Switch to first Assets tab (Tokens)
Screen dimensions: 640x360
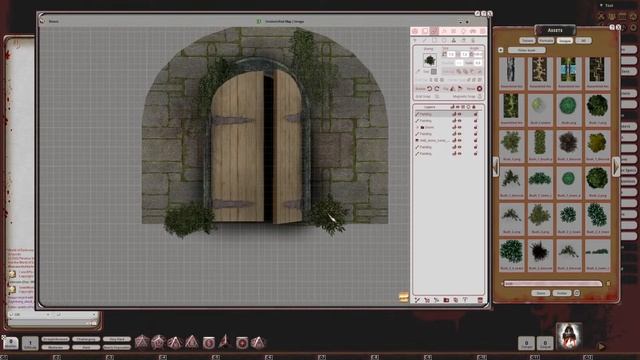point(527,40)
